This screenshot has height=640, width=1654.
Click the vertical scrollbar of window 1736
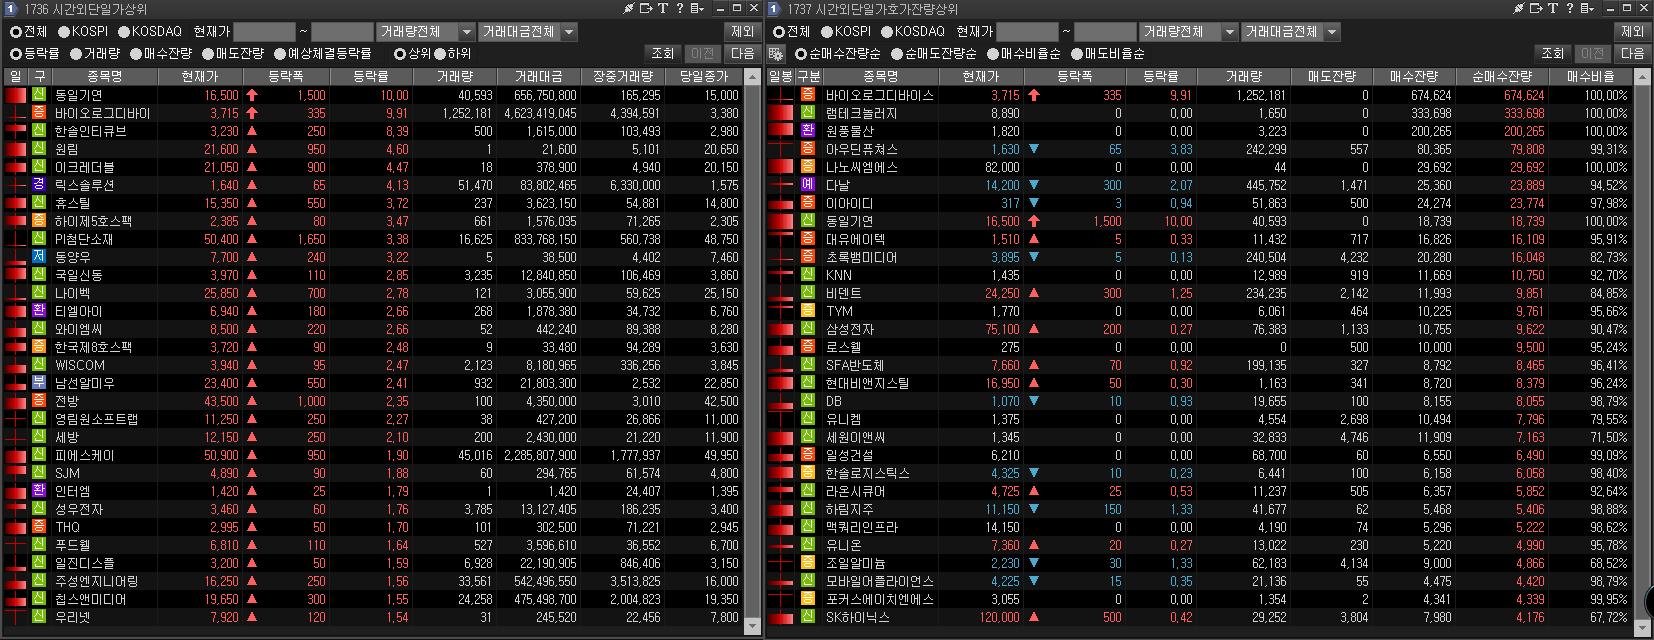click(753, 350)
